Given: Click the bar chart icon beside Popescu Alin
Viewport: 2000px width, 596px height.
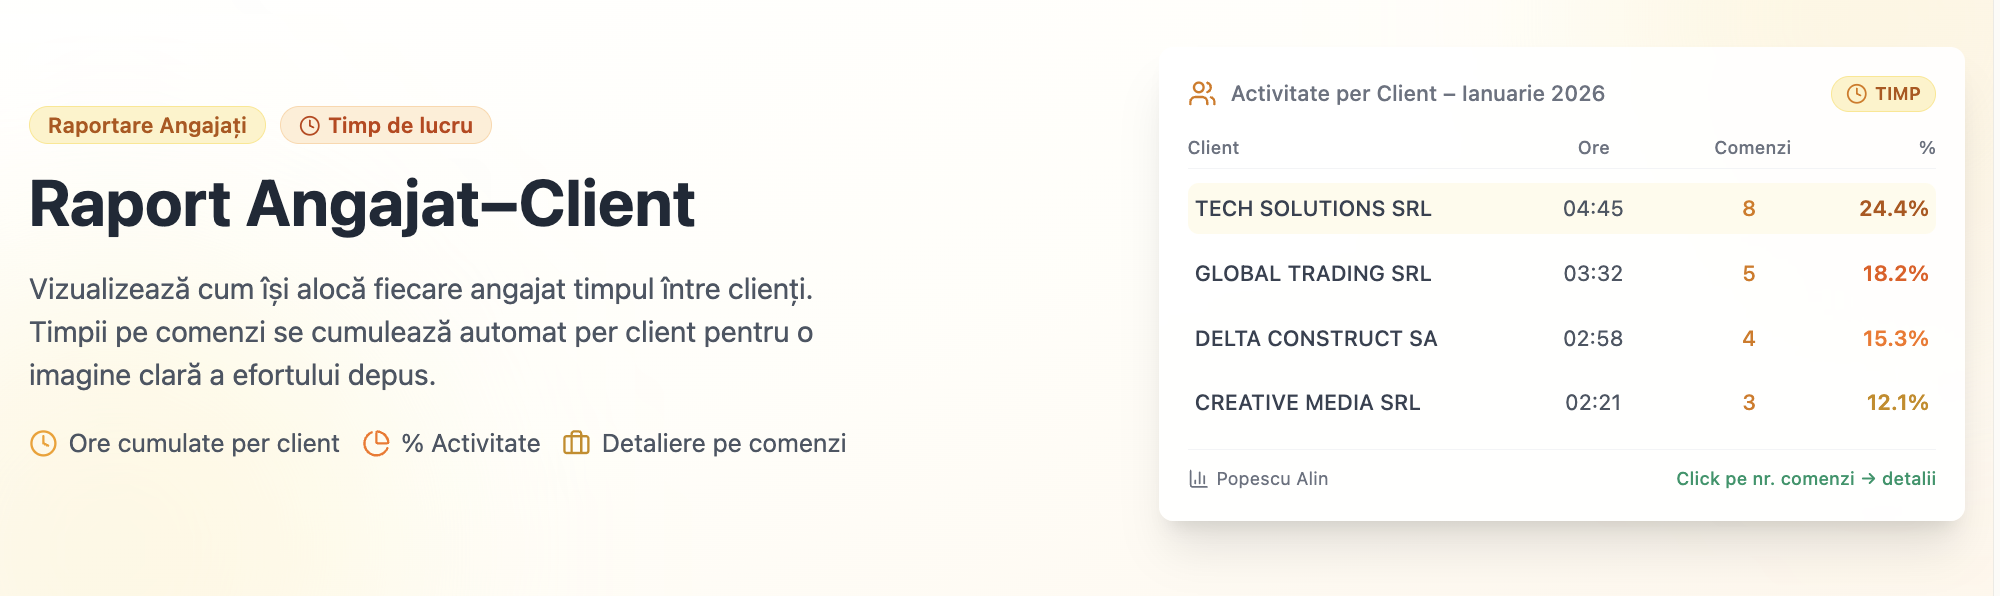Looking at the screenshot, I should [x=1198, y=479].
